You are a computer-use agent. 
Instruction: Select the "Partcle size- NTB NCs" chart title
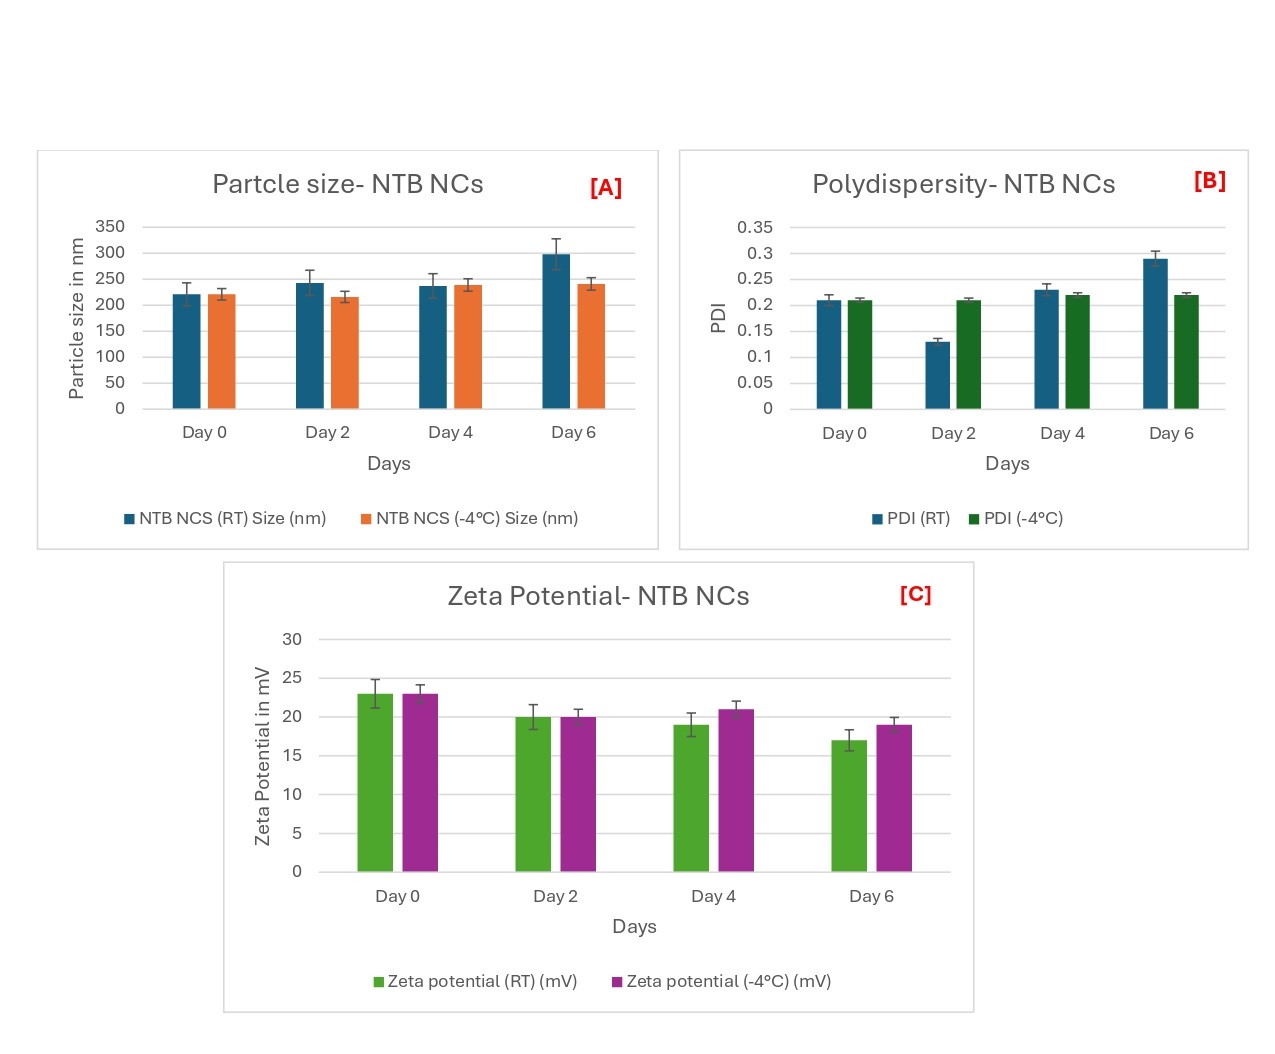coord(348,184)
